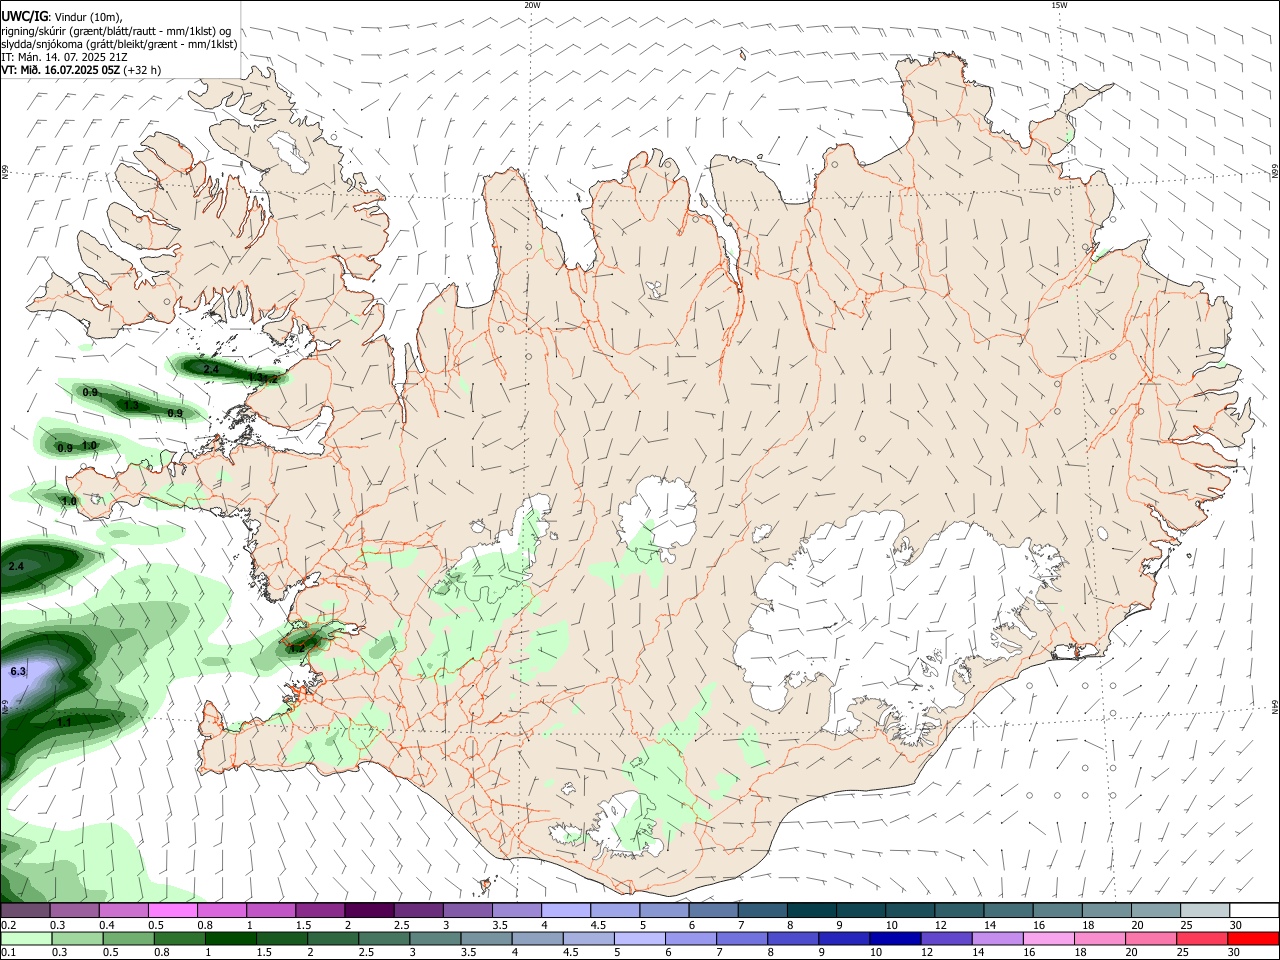Click the 30 label on the upper scale
1280x960 pixels.
coord(1236,925)
